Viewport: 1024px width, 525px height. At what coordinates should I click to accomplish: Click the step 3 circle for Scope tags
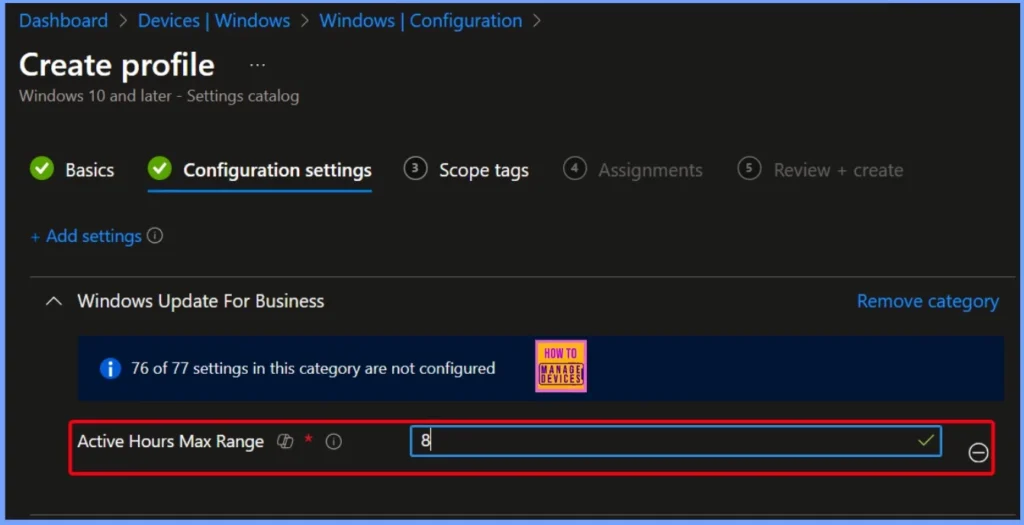click(x=415, y=168)
